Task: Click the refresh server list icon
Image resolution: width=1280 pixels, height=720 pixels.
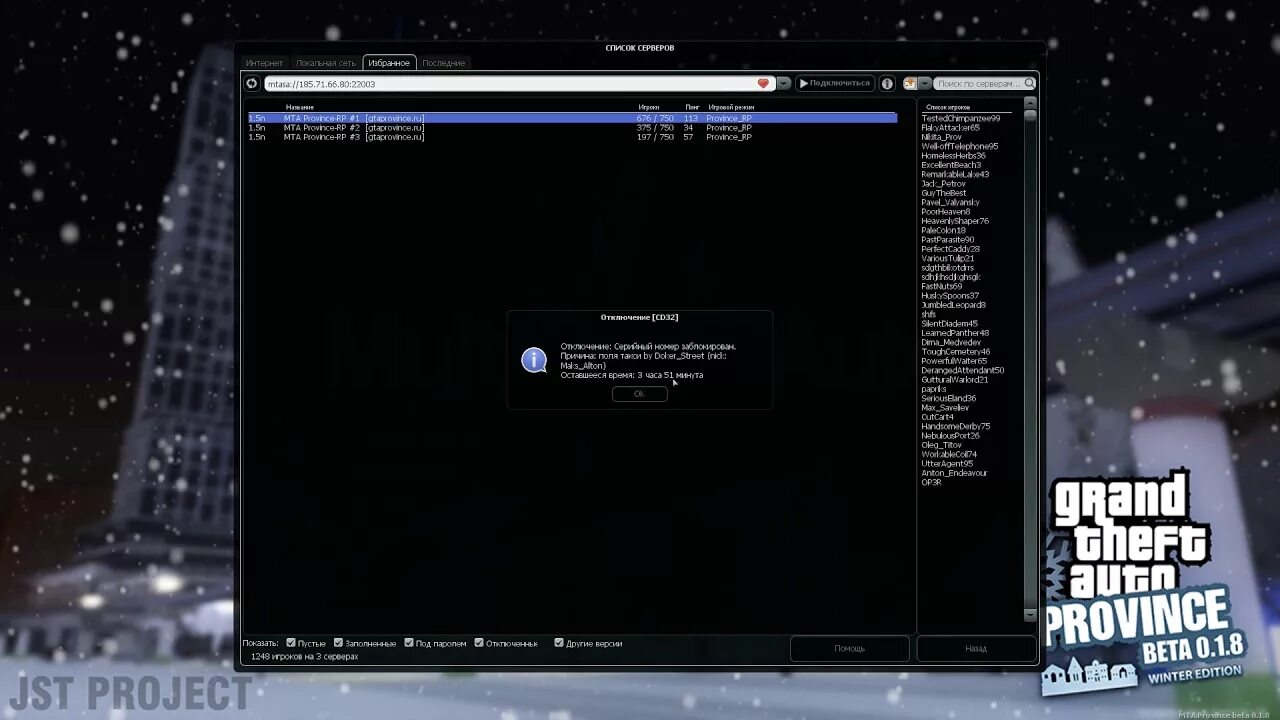Action: (252, 84)
